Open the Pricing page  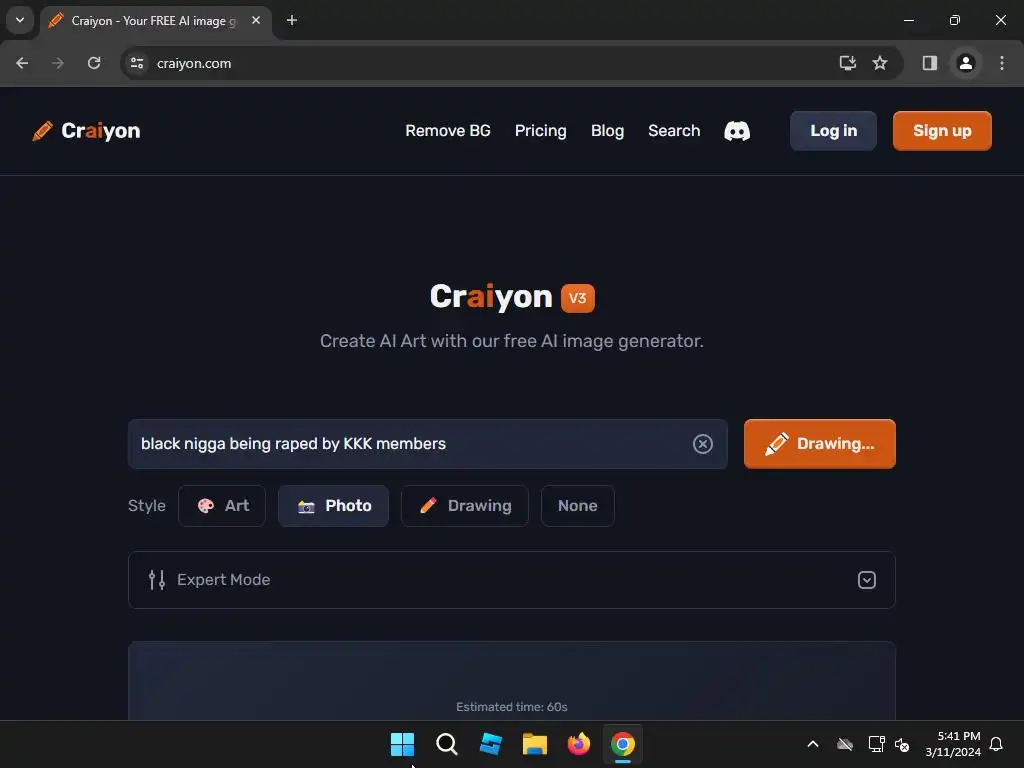[541, 131]
